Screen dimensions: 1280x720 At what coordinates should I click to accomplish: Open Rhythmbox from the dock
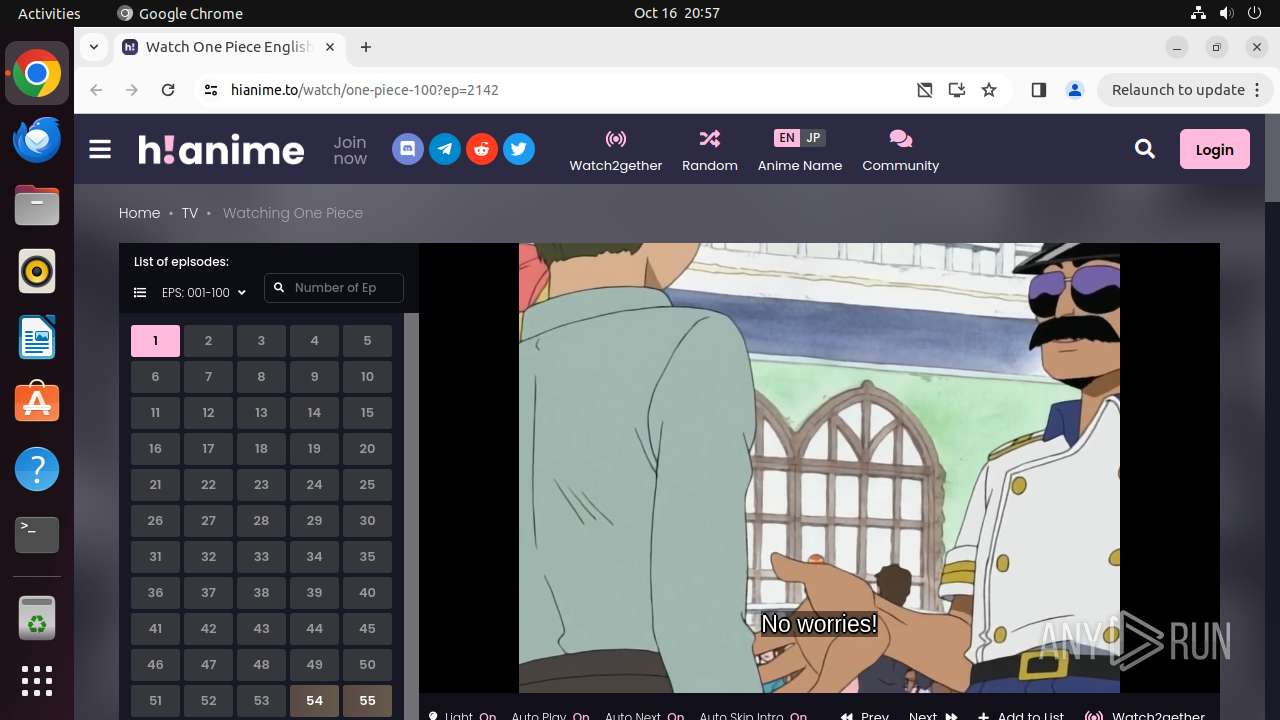pos(37,271)
